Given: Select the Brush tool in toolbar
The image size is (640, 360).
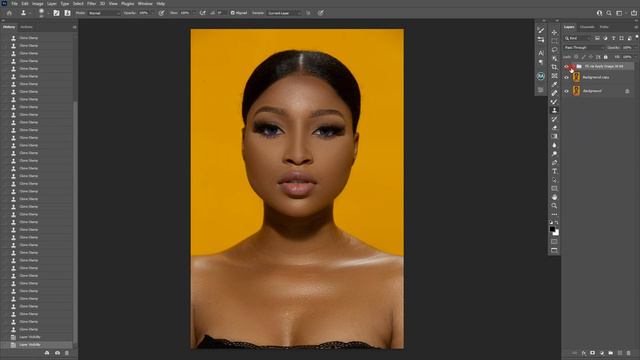Looking at the screenshot, I should pos(554,102).
